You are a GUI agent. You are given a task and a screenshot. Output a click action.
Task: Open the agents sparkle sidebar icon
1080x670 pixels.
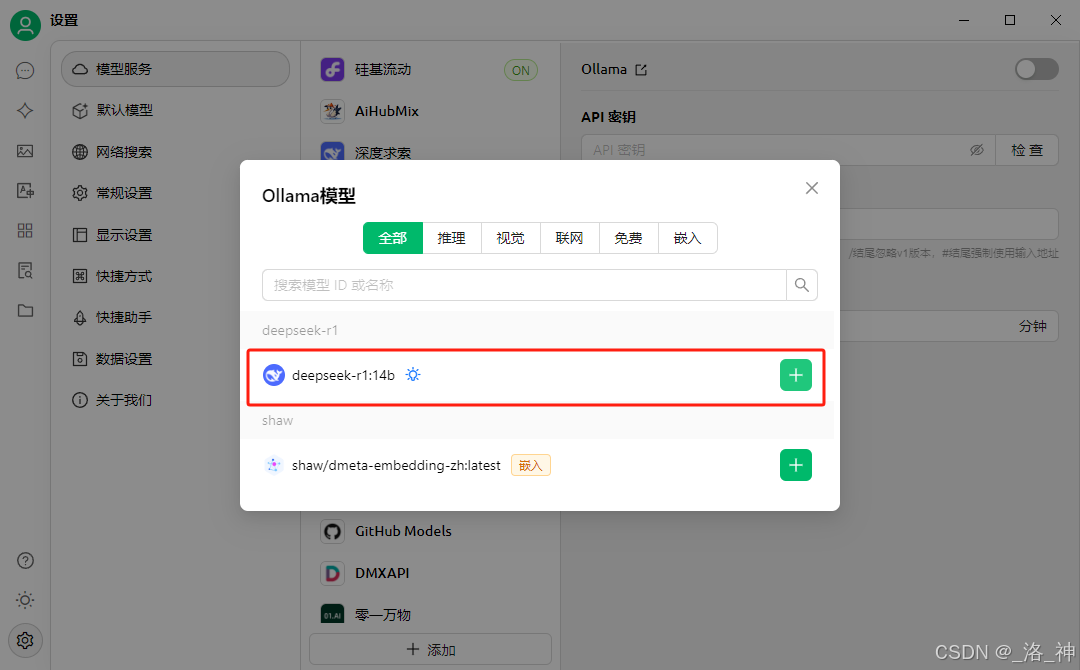(x=25, y=111)
